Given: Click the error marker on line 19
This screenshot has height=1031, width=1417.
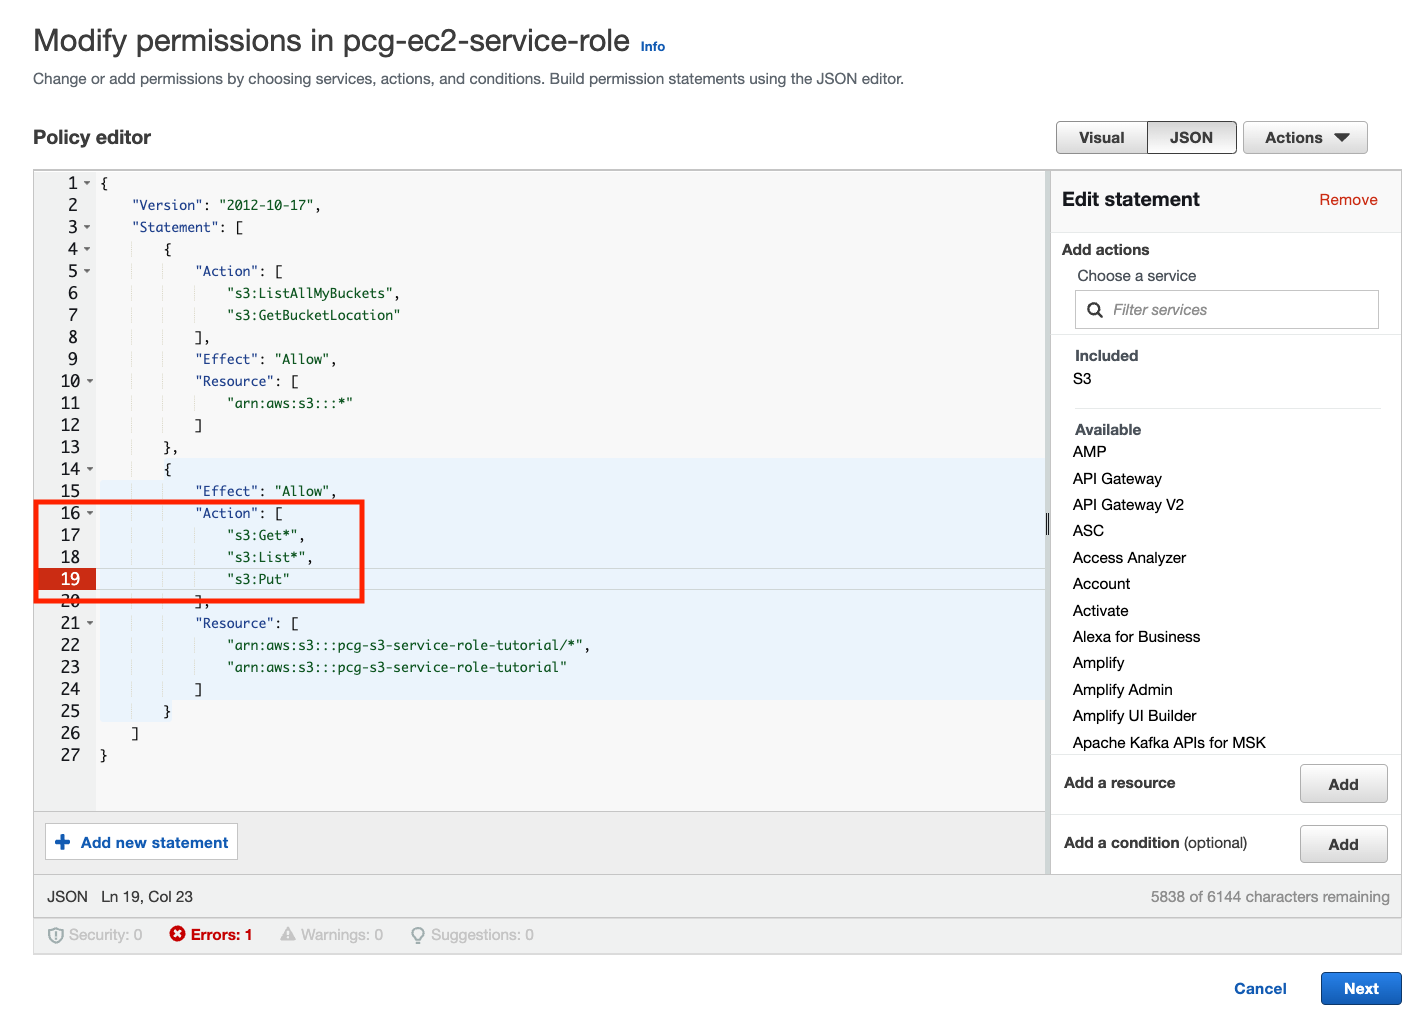Looking at the screenshot, I should point(66,579).
